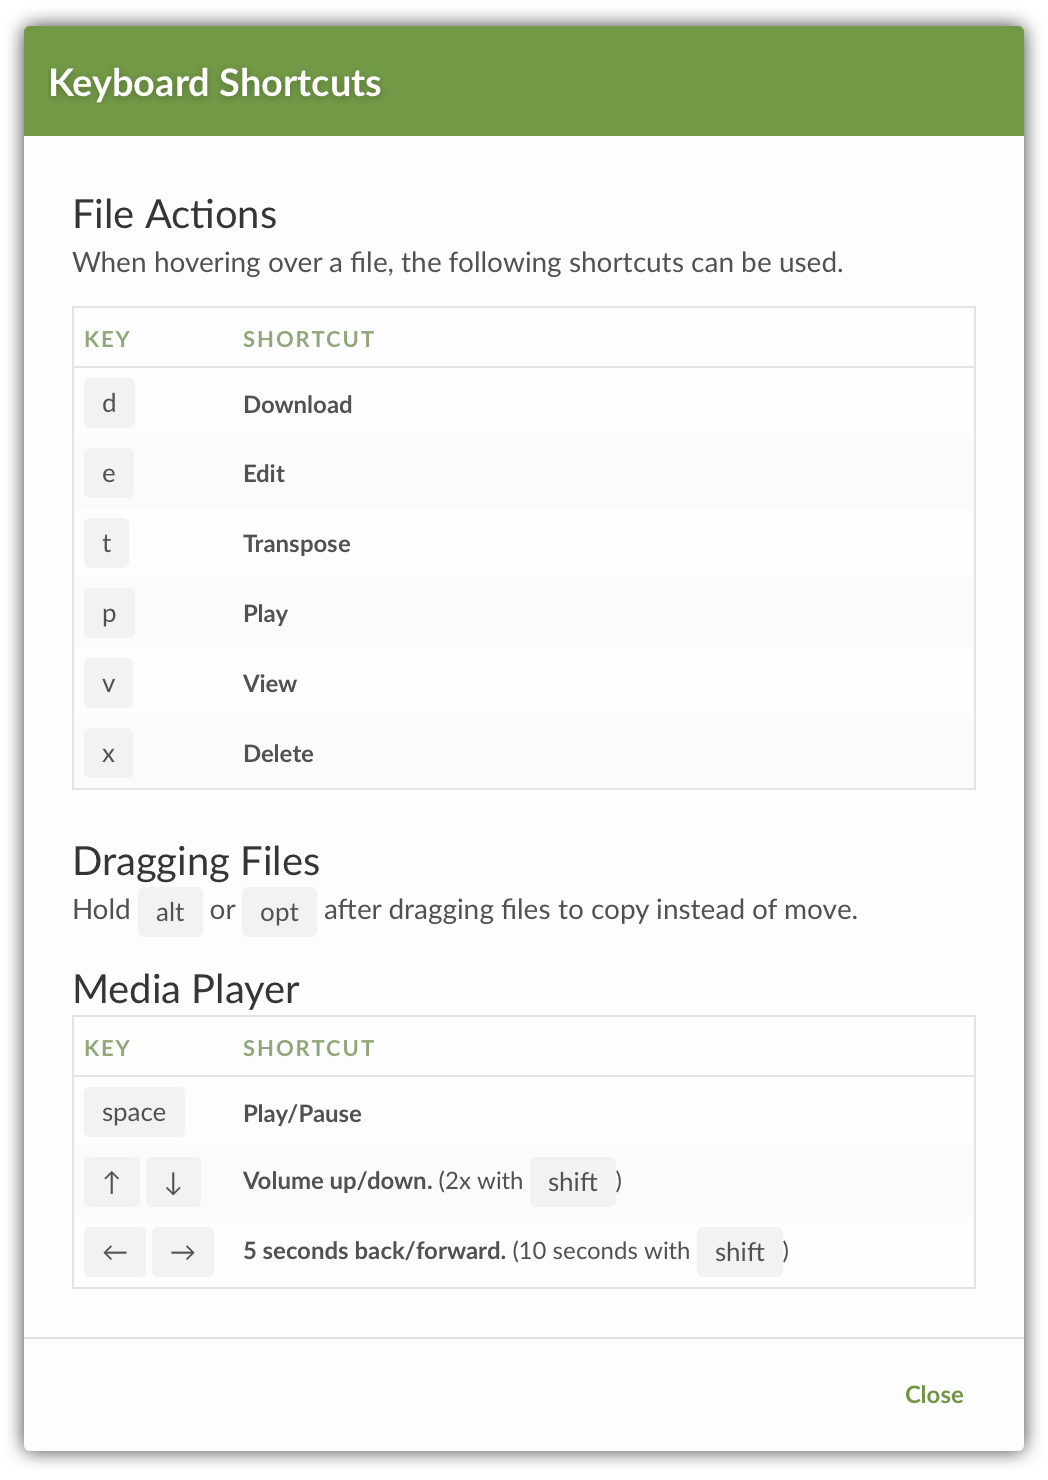
Task: Select the 'v' key badge for View
Action: point(109,683)
